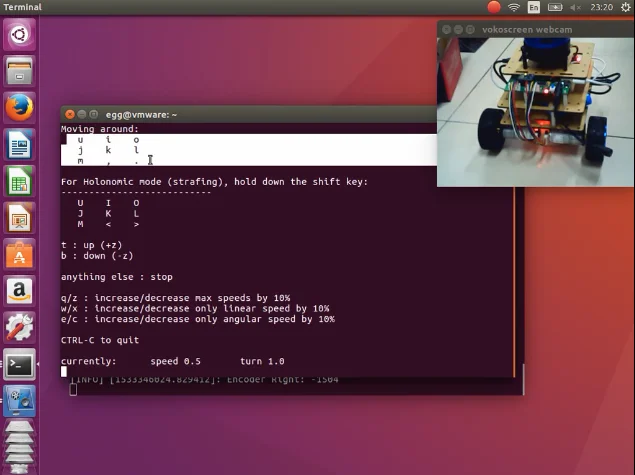Click the 'b : down (-z)' line

tap(97, 256)
